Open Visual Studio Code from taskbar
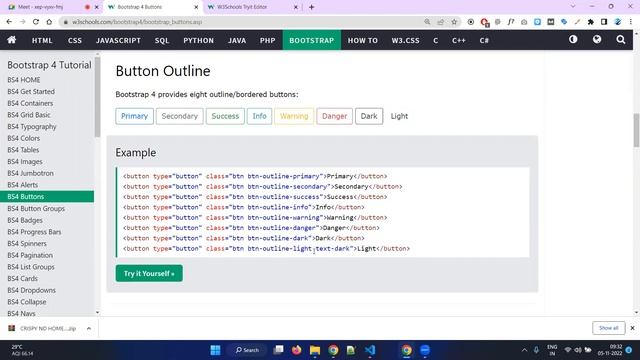The image size is (640, 360). coord(370,350)
